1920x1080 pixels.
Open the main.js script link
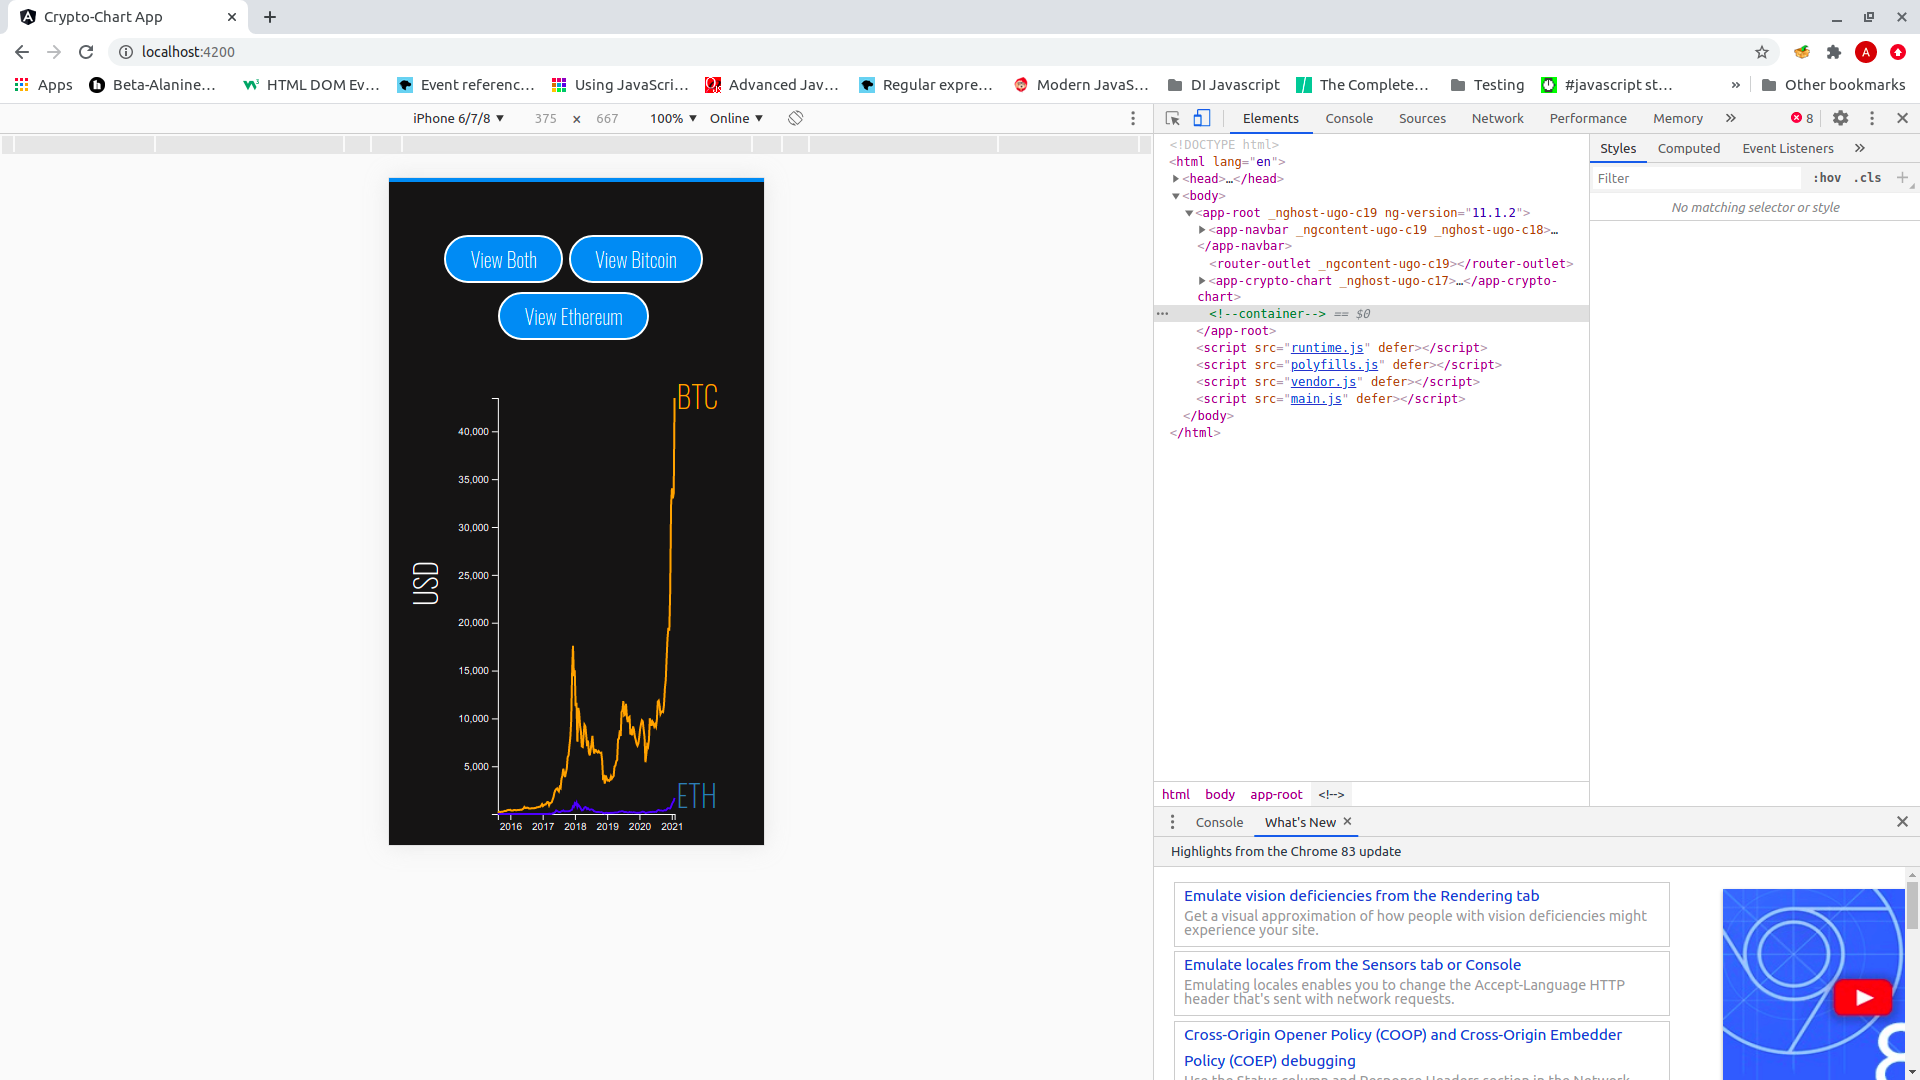1317,399
